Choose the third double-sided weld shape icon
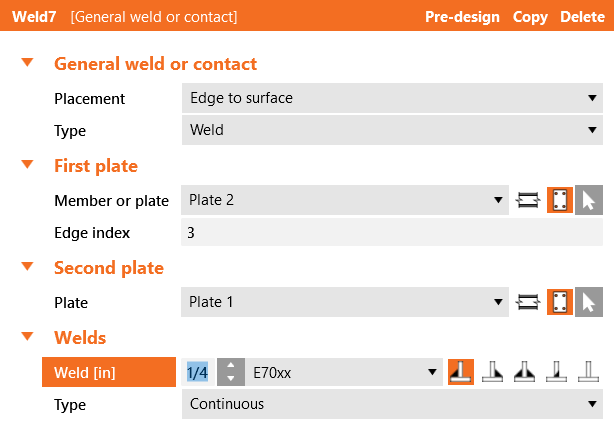The image size is (614, 426). [x=523, y=373]
